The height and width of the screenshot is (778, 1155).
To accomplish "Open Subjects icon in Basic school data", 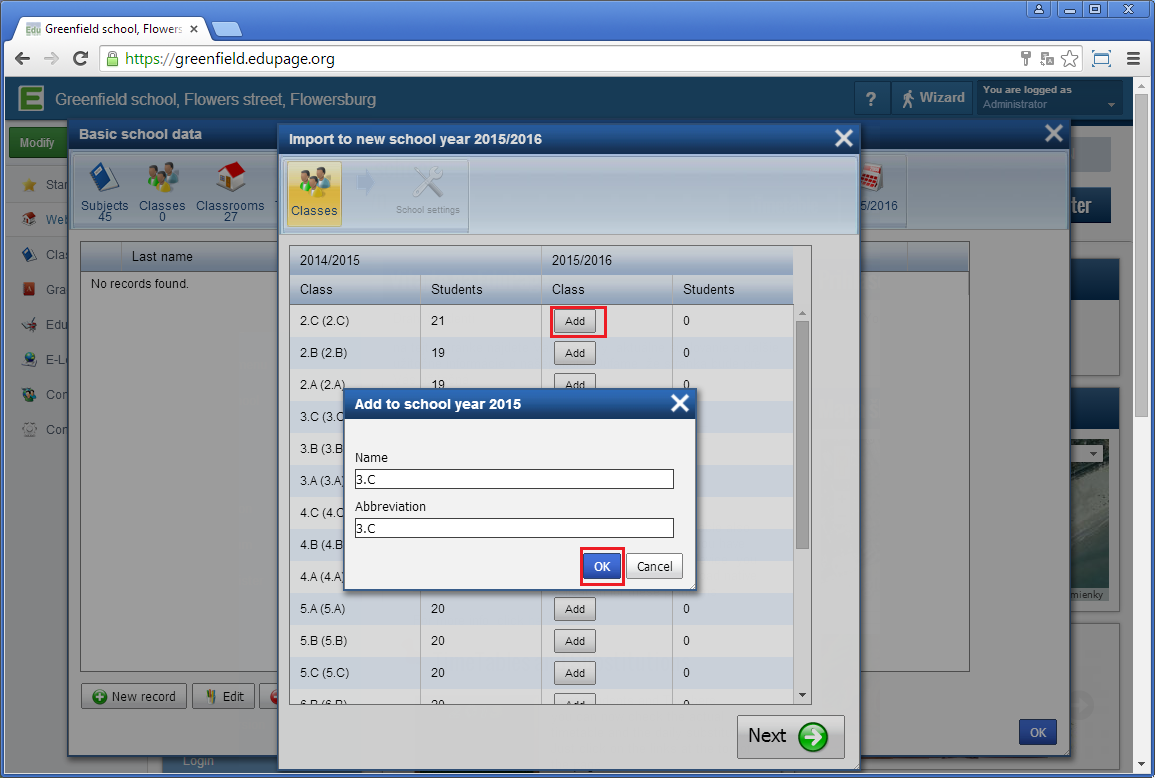I will click(105, 192).
